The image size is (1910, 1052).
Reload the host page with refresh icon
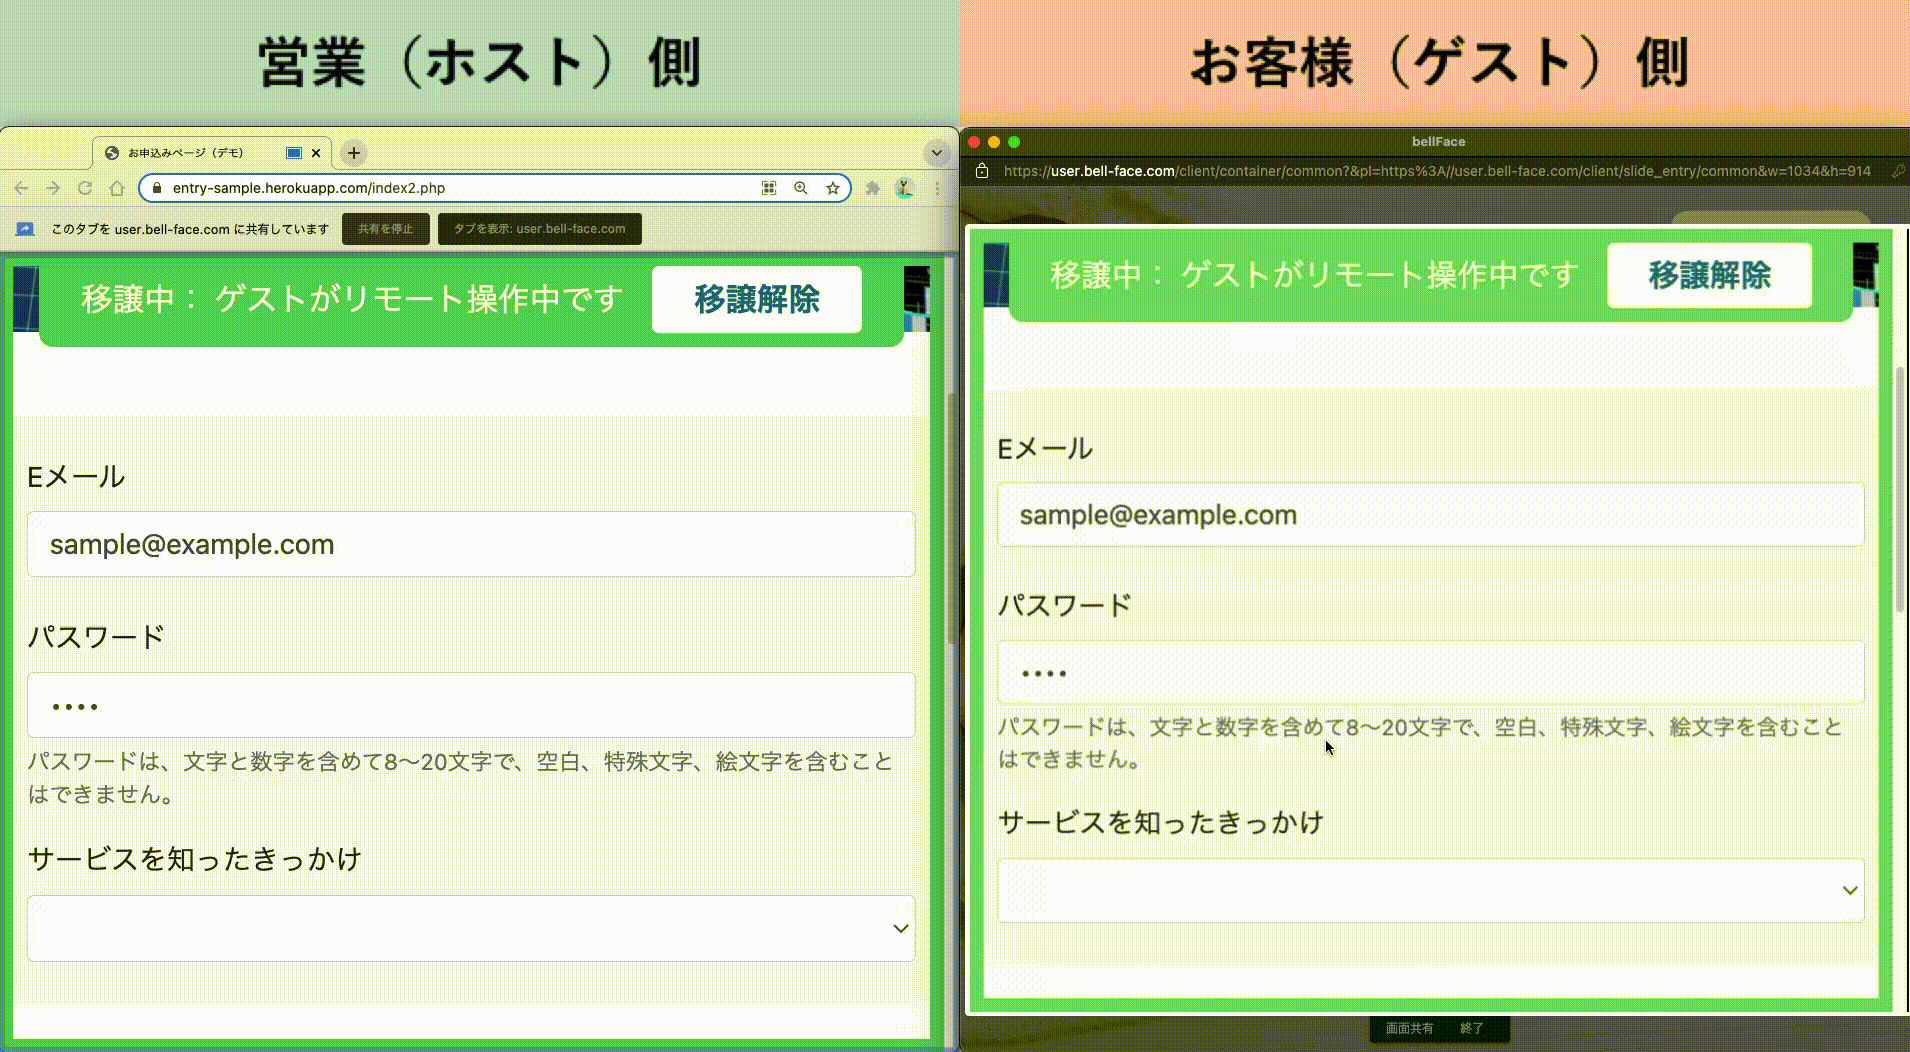coord(85,188)
